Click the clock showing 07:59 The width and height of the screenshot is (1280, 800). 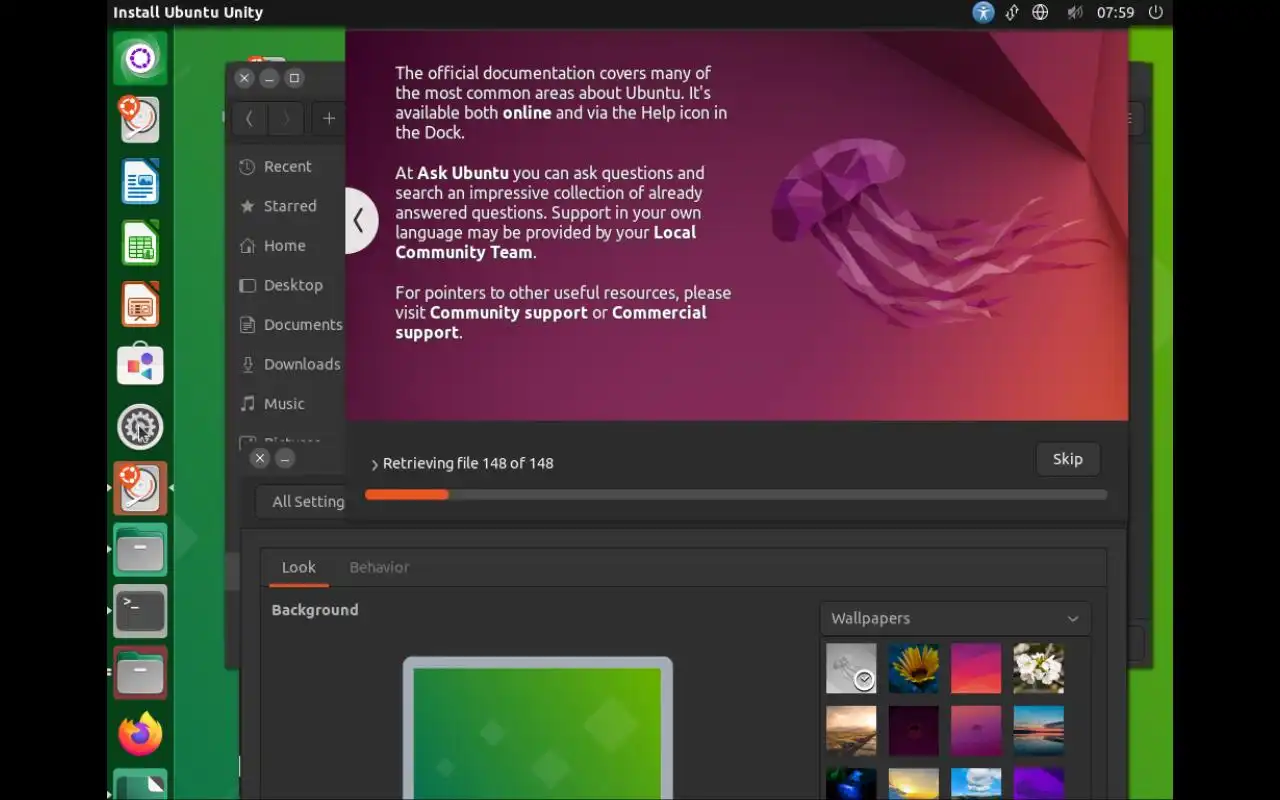click(x=1115, y=13)
